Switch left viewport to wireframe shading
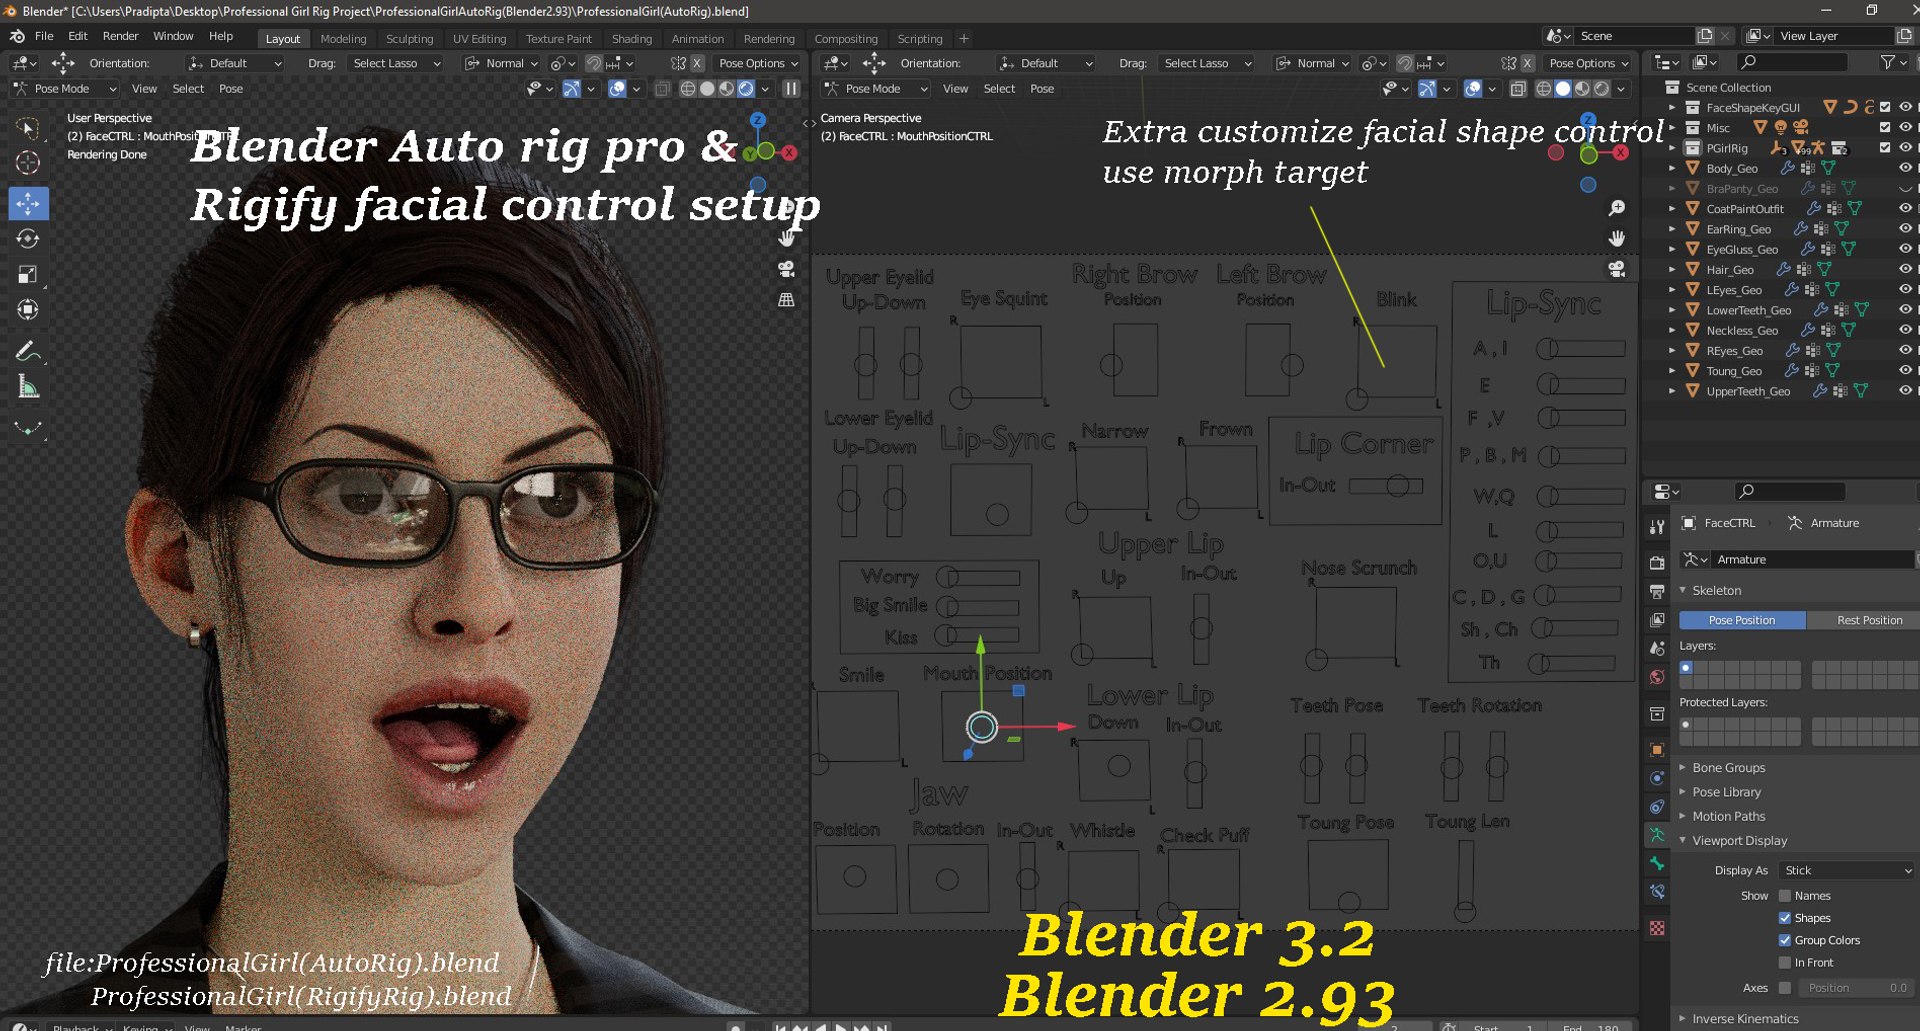Viewport: 1920px width, 1031px height. (x=688, y=89)
